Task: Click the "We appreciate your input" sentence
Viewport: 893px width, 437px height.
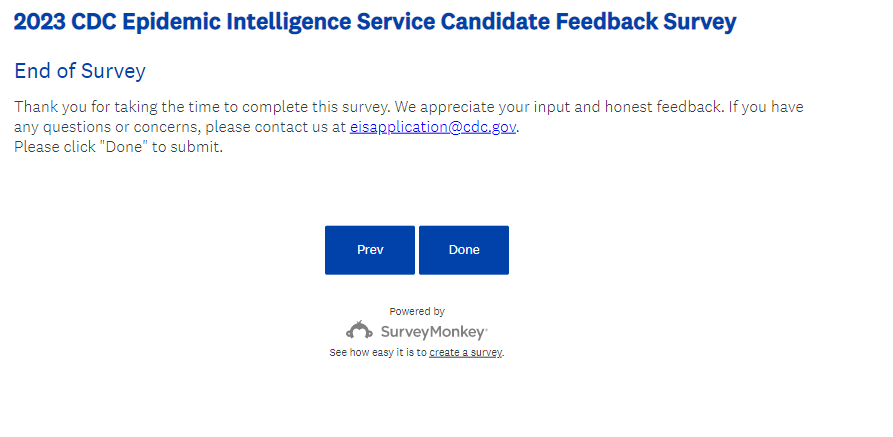Action: pyautogui.click(x=520, y=107)
